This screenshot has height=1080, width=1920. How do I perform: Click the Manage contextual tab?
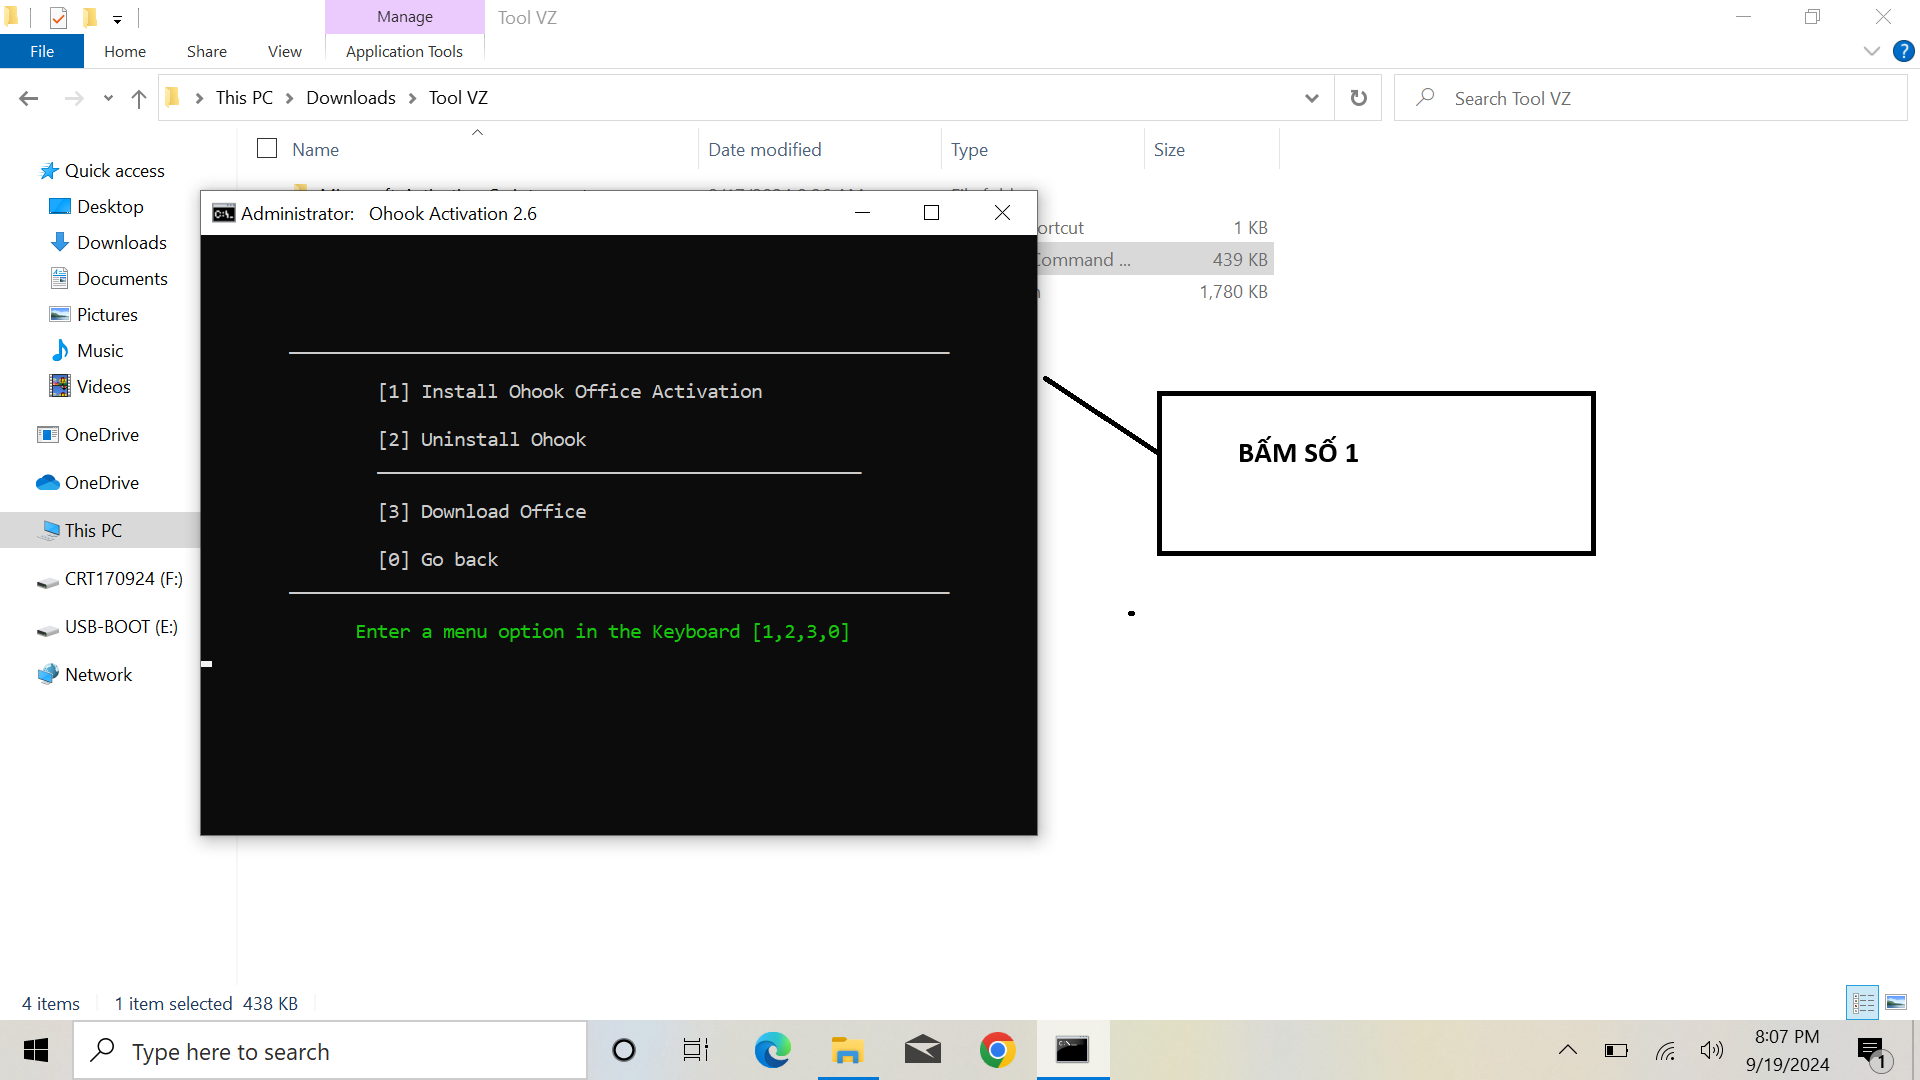(405, 17)
